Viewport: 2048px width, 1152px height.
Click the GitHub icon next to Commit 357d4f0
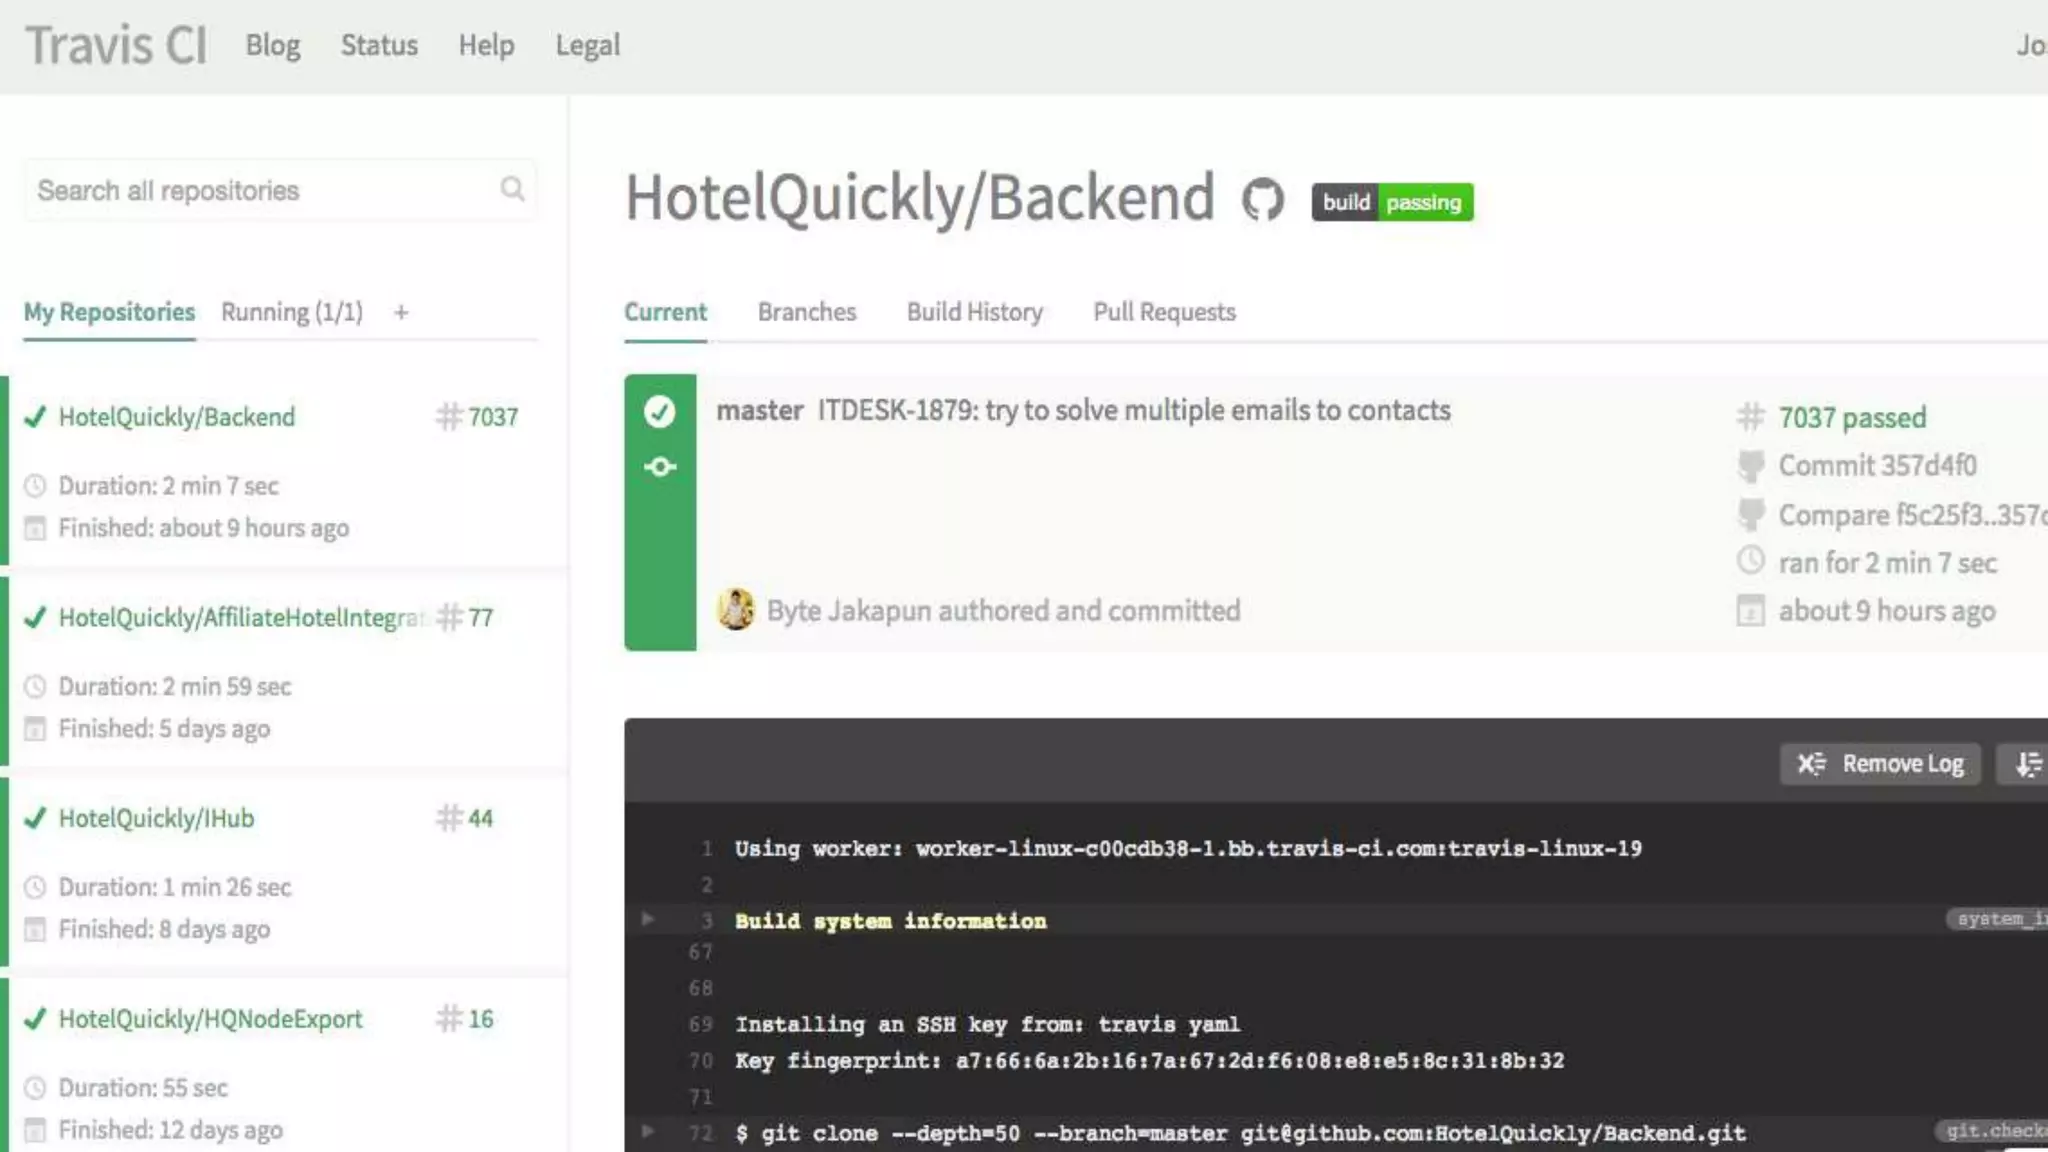(1751, 466)
